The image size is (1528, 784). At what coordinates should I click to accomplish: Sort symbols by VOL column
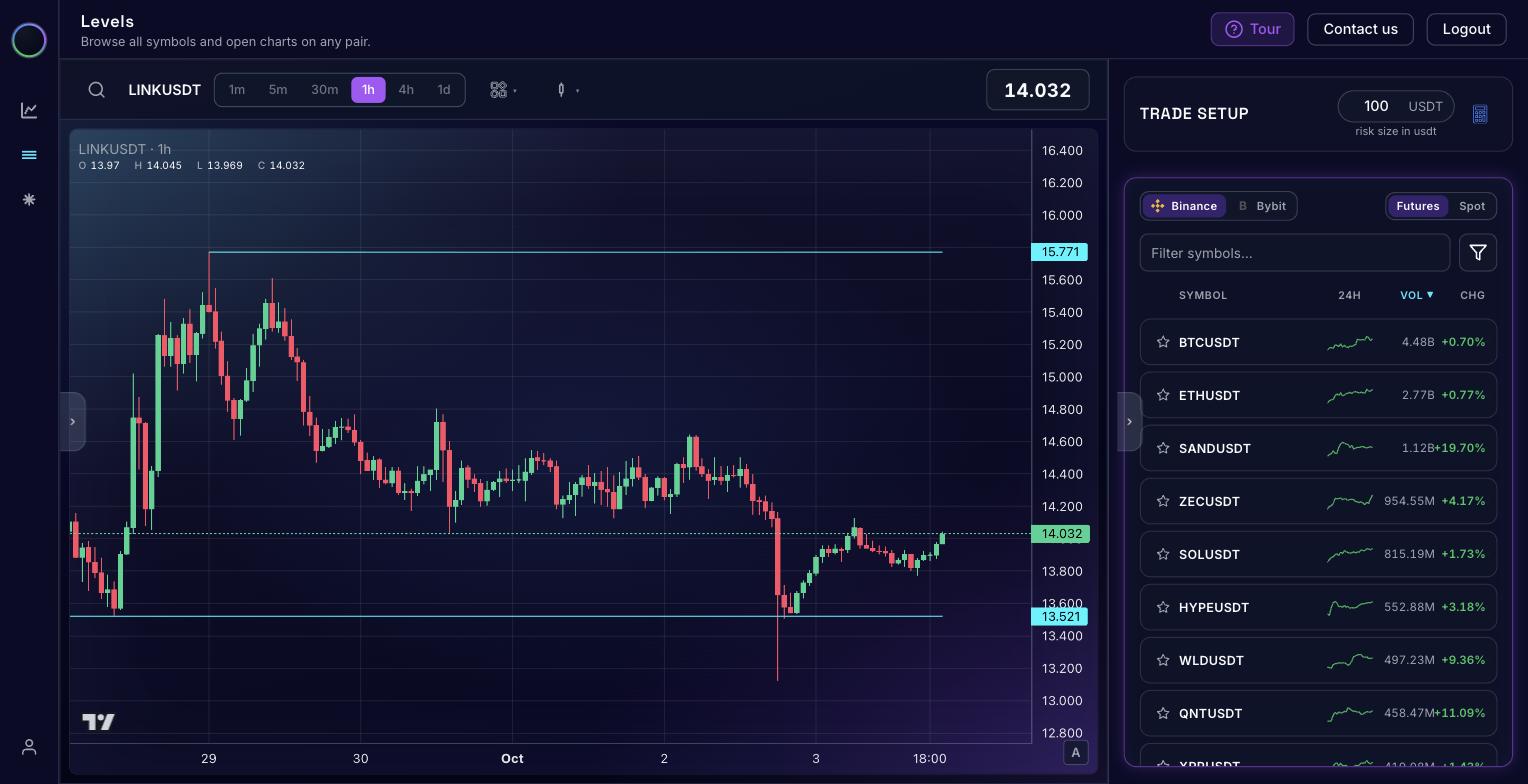coord(1416,295)
